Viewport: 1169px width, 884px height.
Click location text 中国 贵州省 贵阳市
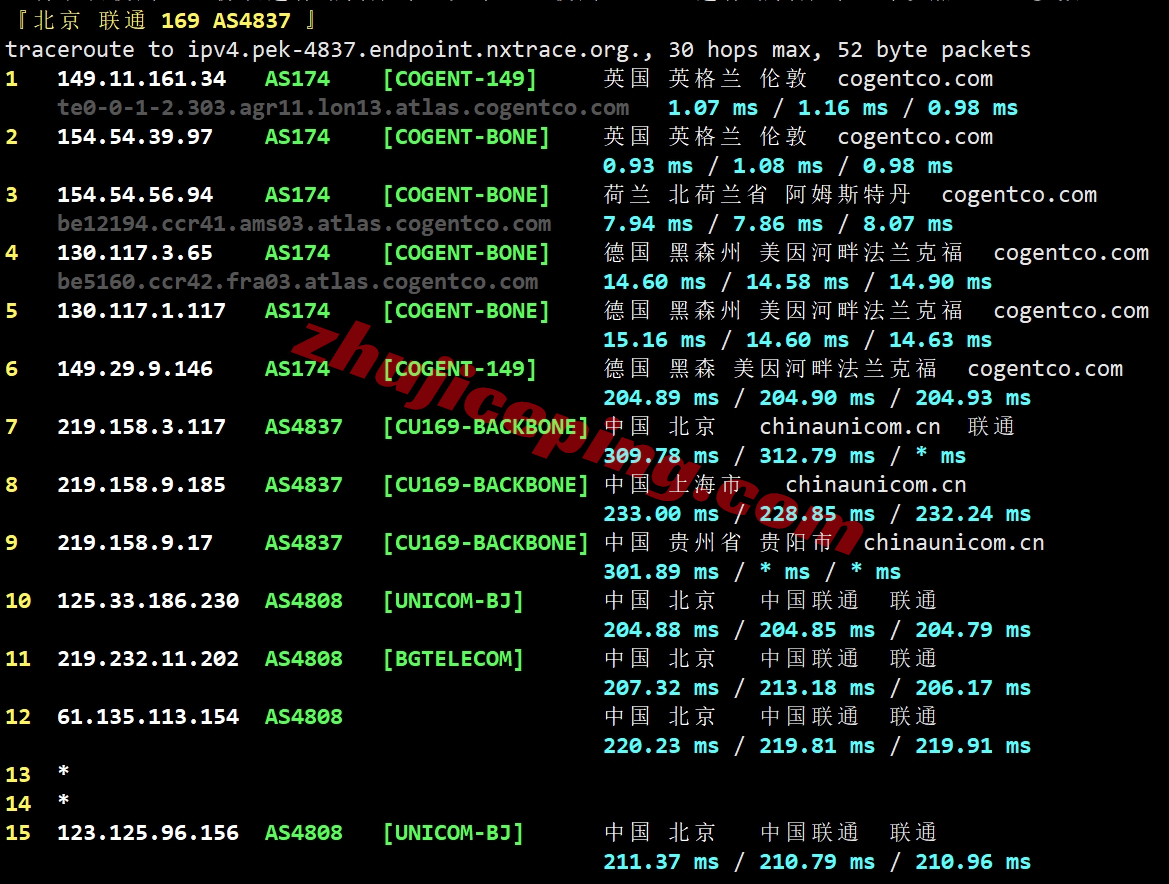click(x=718, y=543)
